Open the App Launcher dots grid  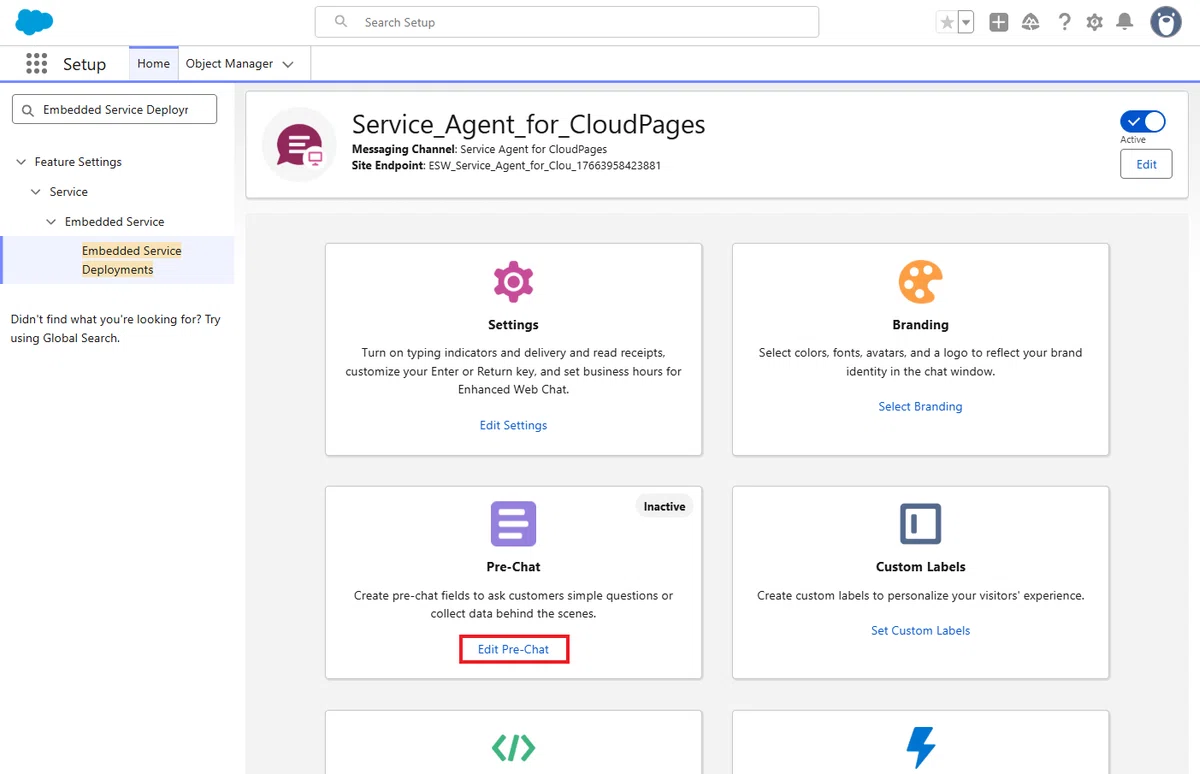tap(37, 64)
